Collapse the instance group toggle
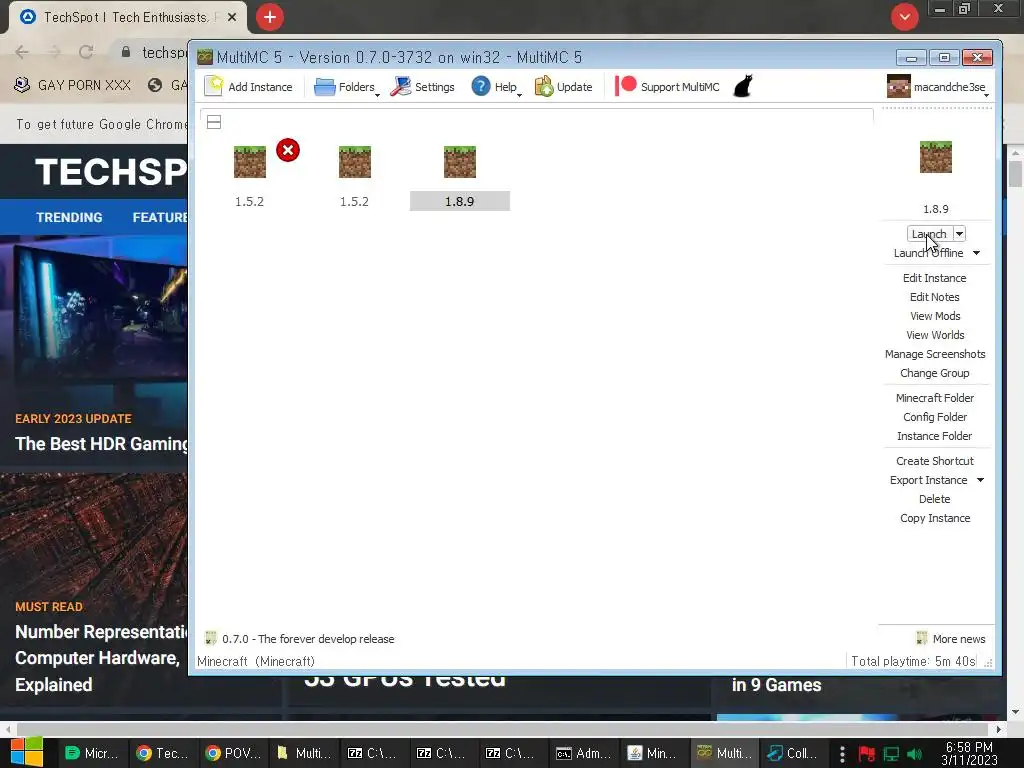Image resolution: width=1024 pixels, height=768 pixels. coord(214,122)
